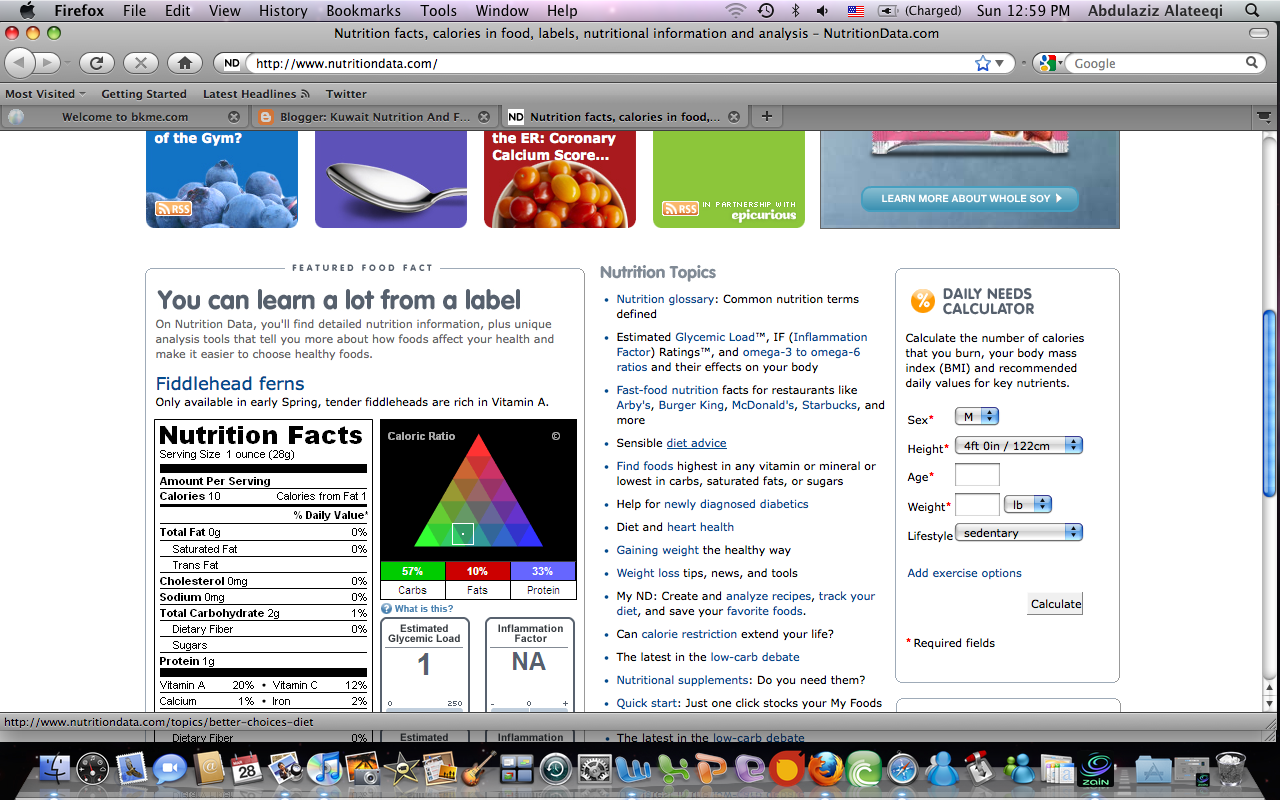
Task: Click into the Age input field
Action: click(977, 475)
